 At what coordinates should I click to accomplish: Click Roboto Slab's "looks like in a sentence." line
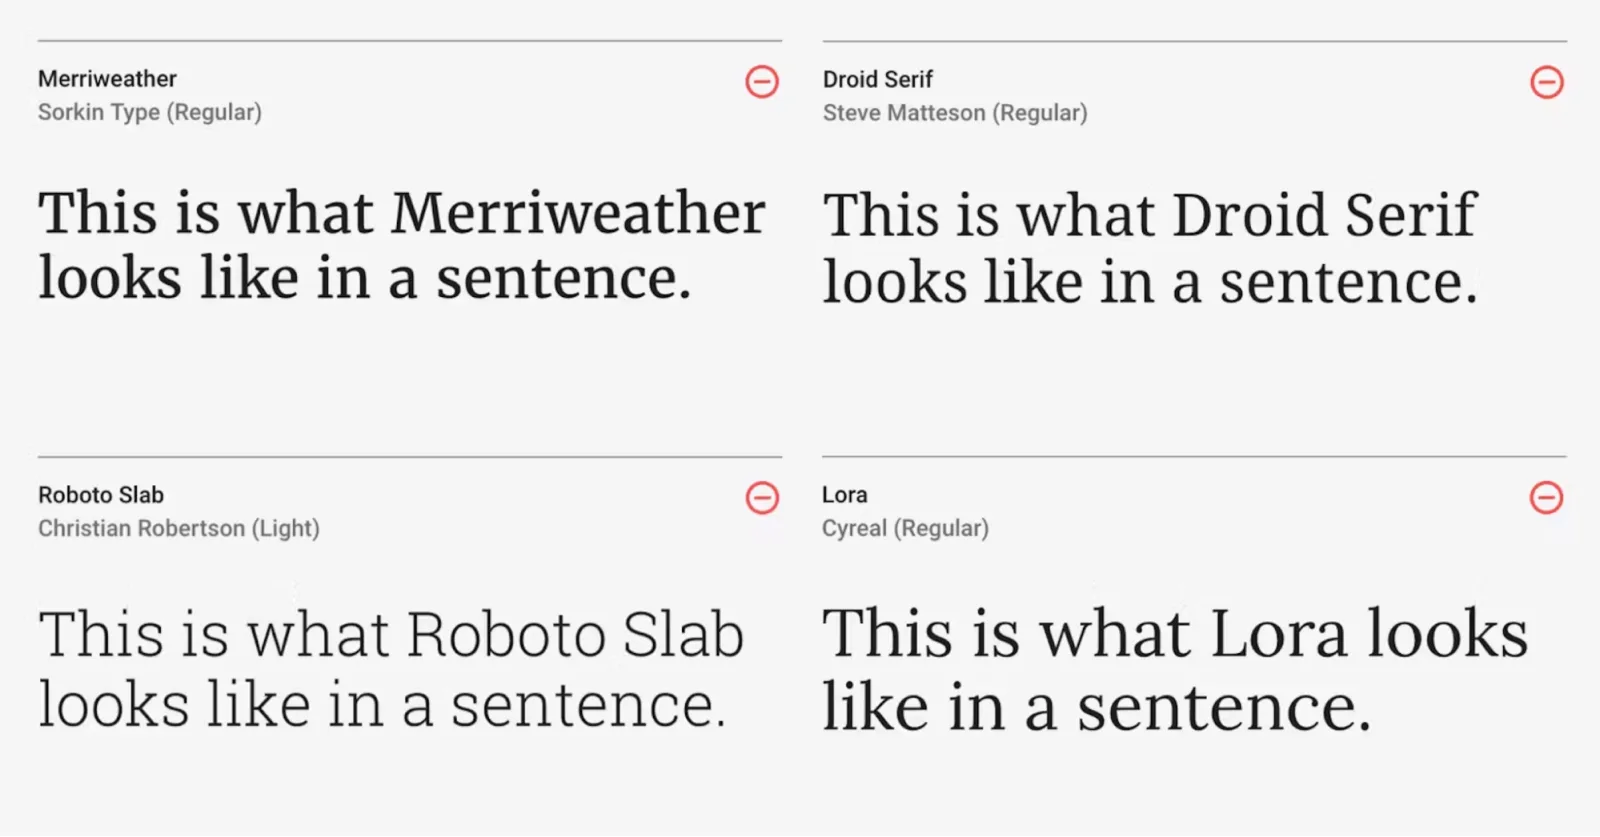[x=381, y=705]
